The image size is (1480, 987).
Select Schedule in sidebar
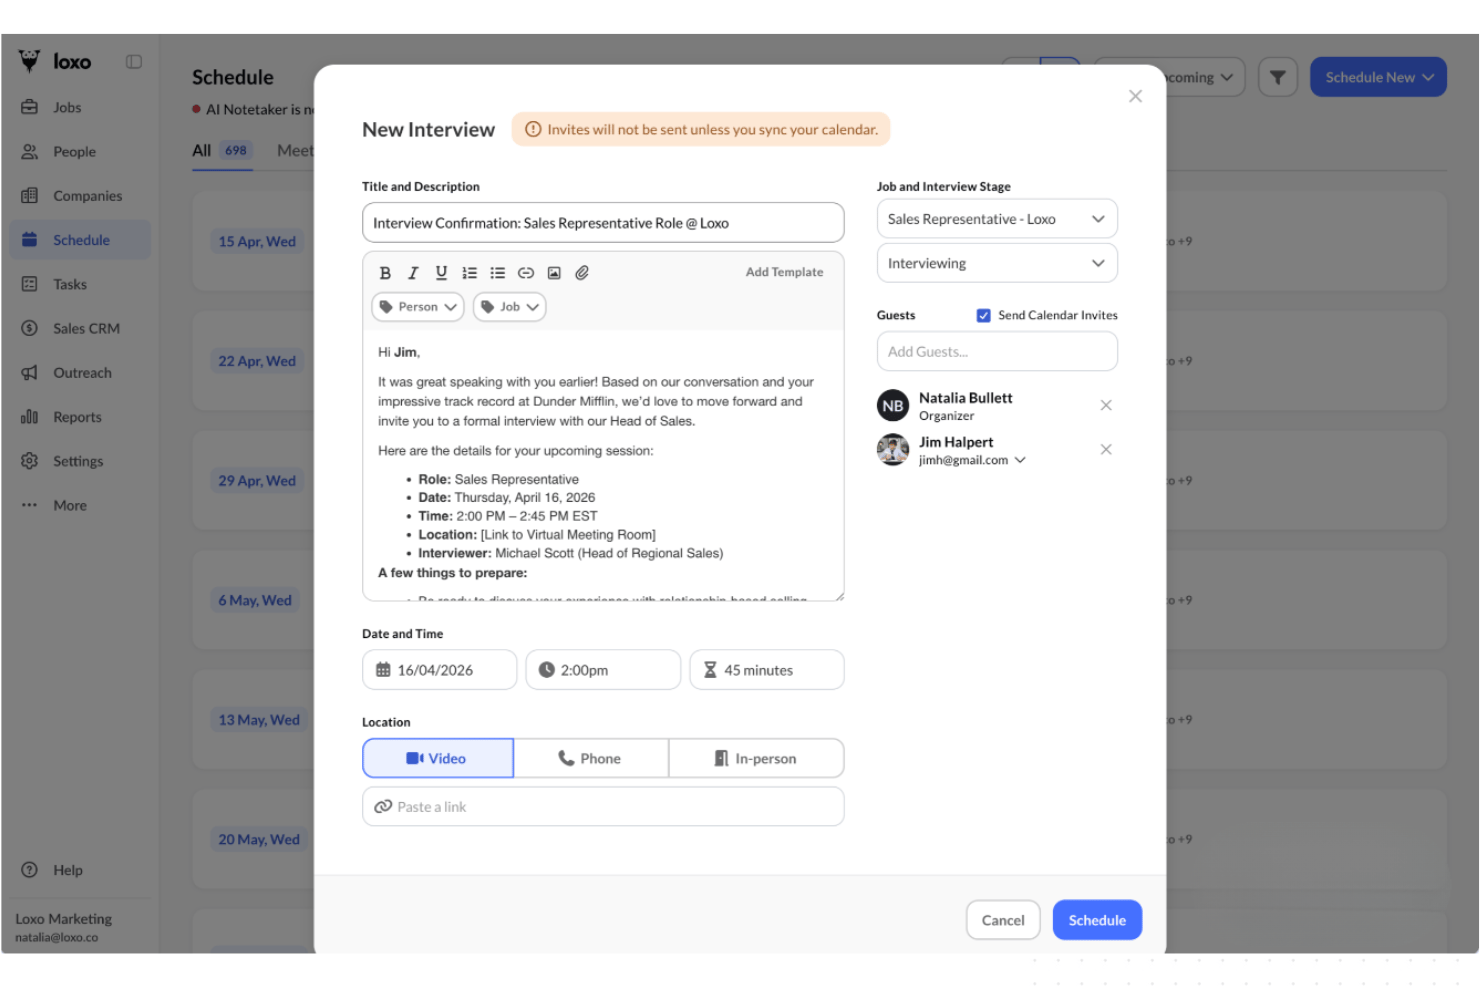tap(80, 240)
